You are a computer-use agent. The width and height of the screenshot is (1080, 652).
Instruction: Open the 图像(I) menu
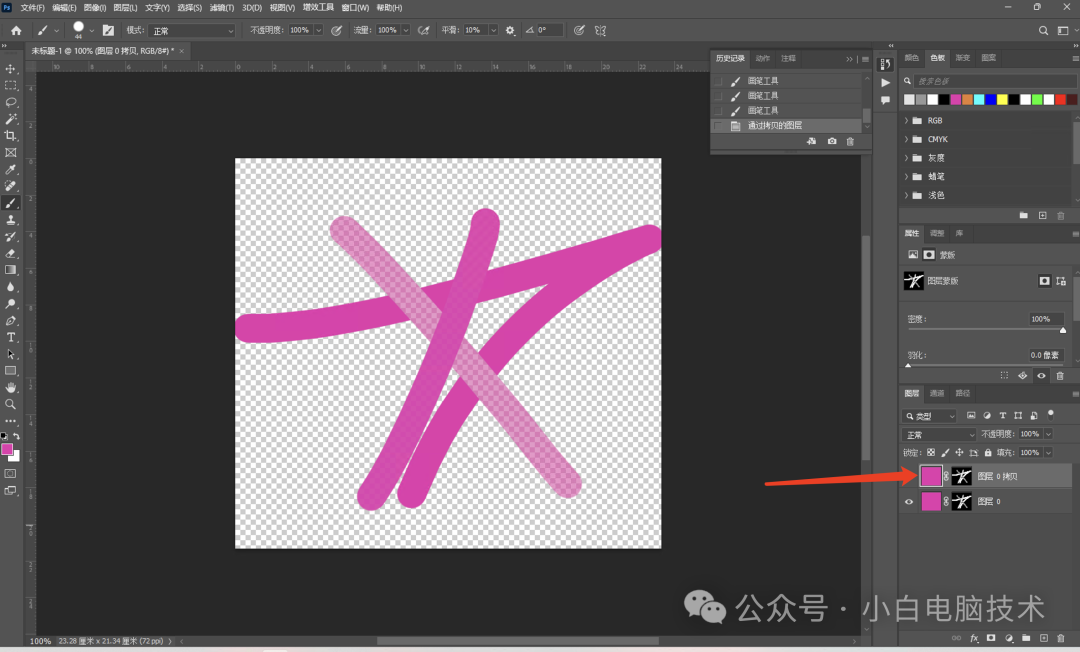pos(94,8)
